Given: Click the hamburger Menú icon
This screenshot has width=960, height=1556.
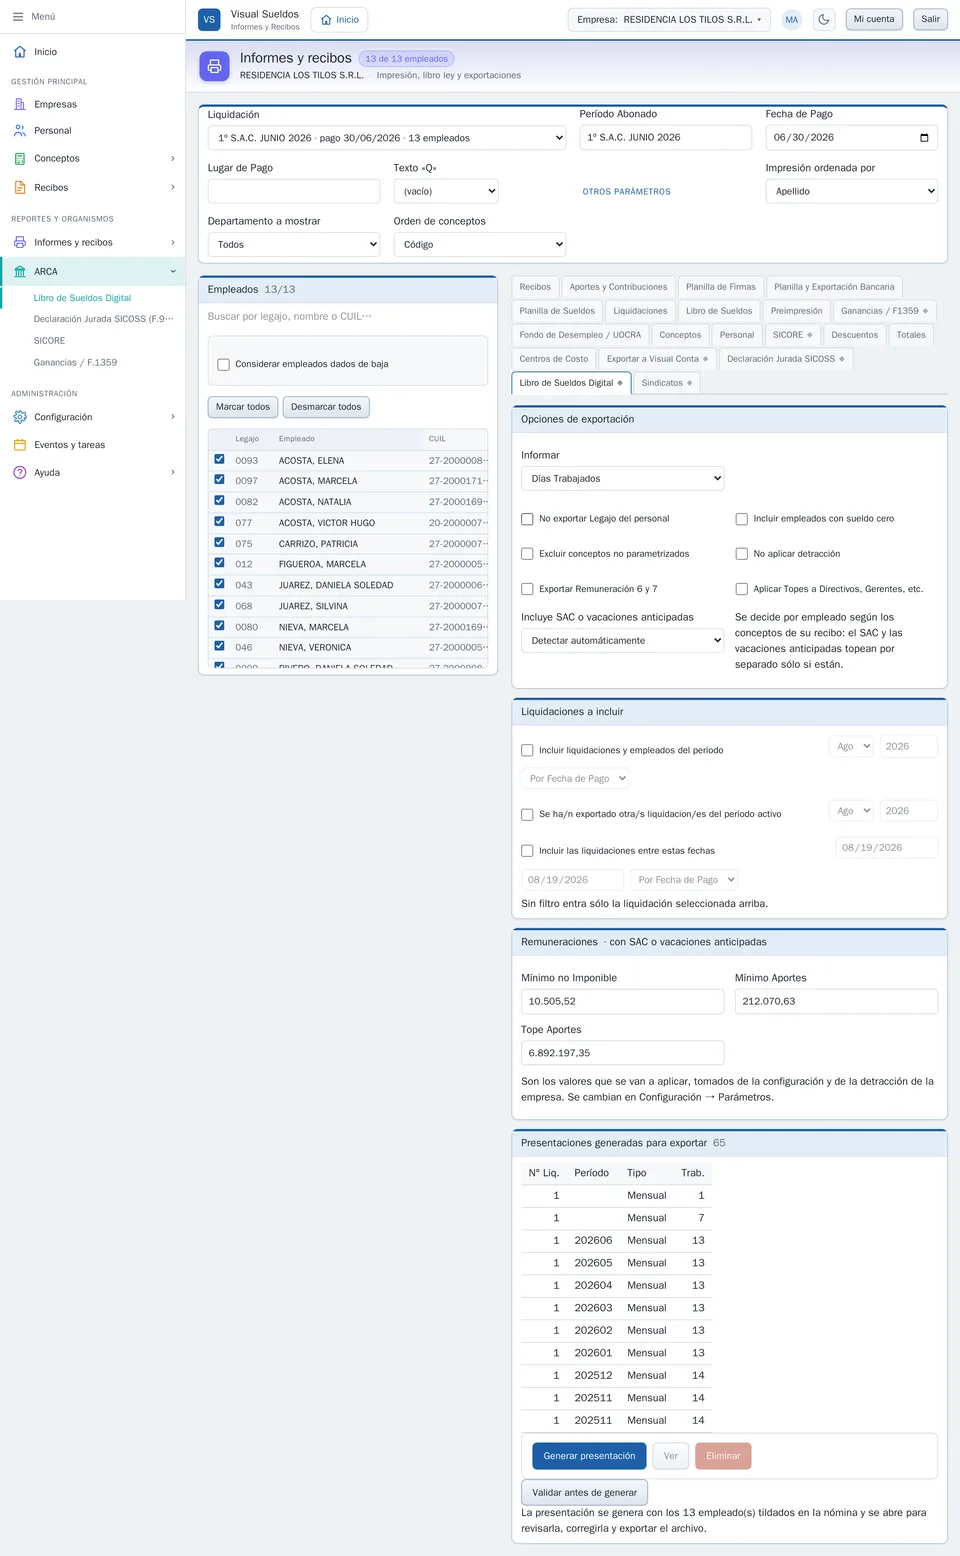Looking at the screenshot, I should point(17,17).
